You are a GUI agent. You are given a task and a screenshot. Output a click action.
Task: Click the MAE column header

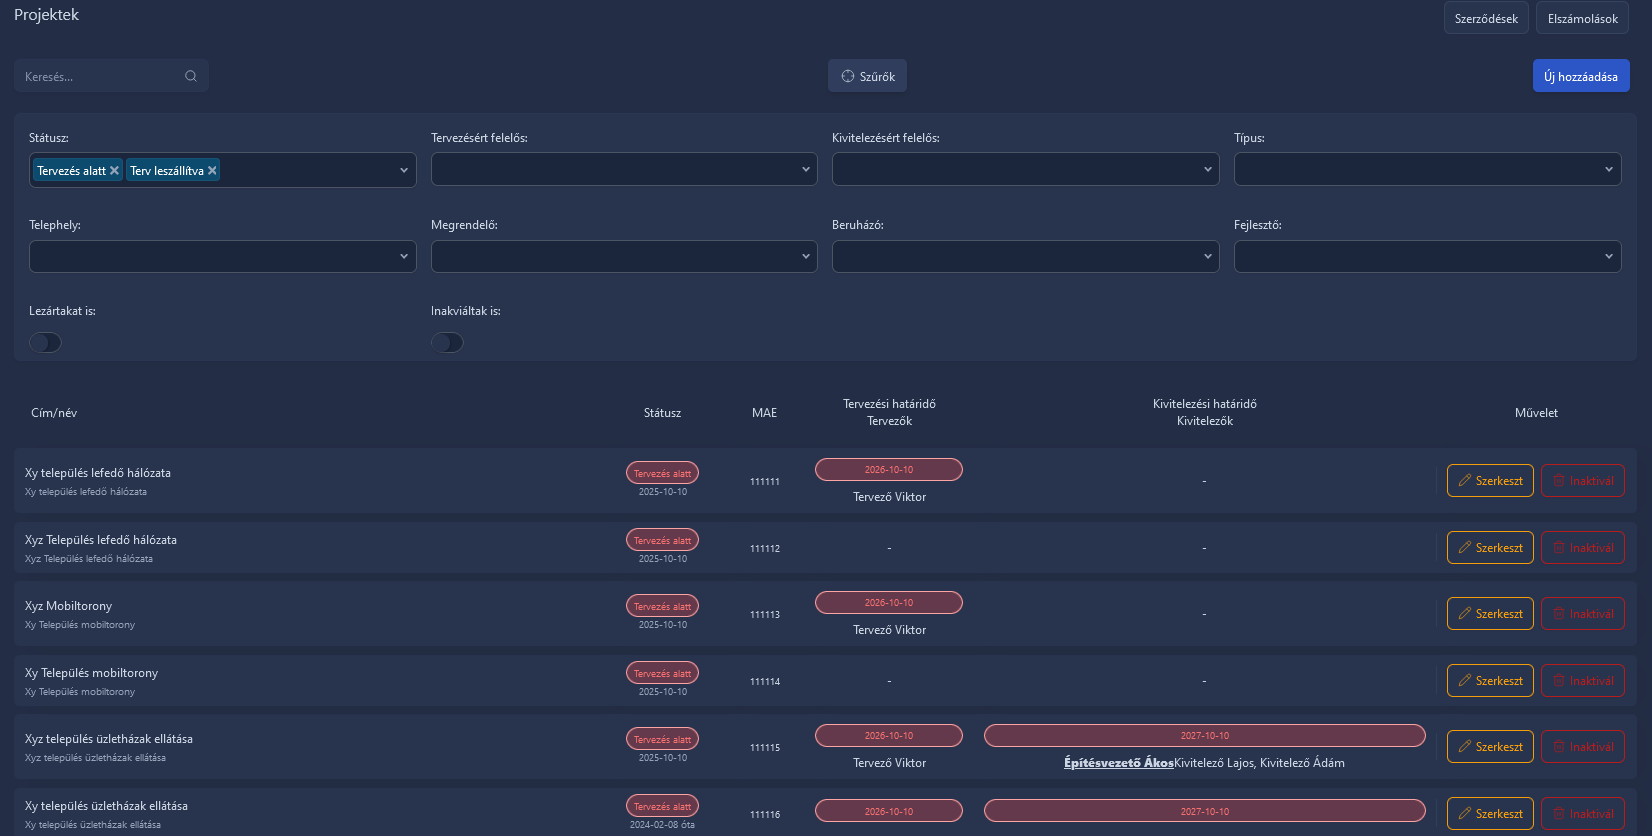tap(764, 413)
